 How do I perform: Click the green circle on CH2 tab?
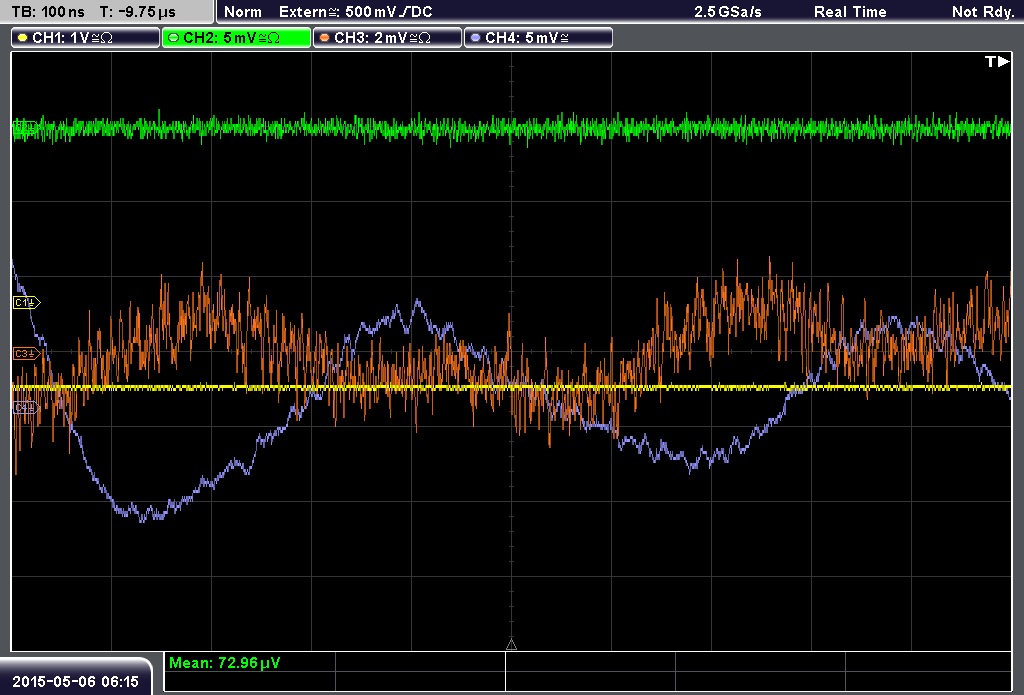(174, 38)
